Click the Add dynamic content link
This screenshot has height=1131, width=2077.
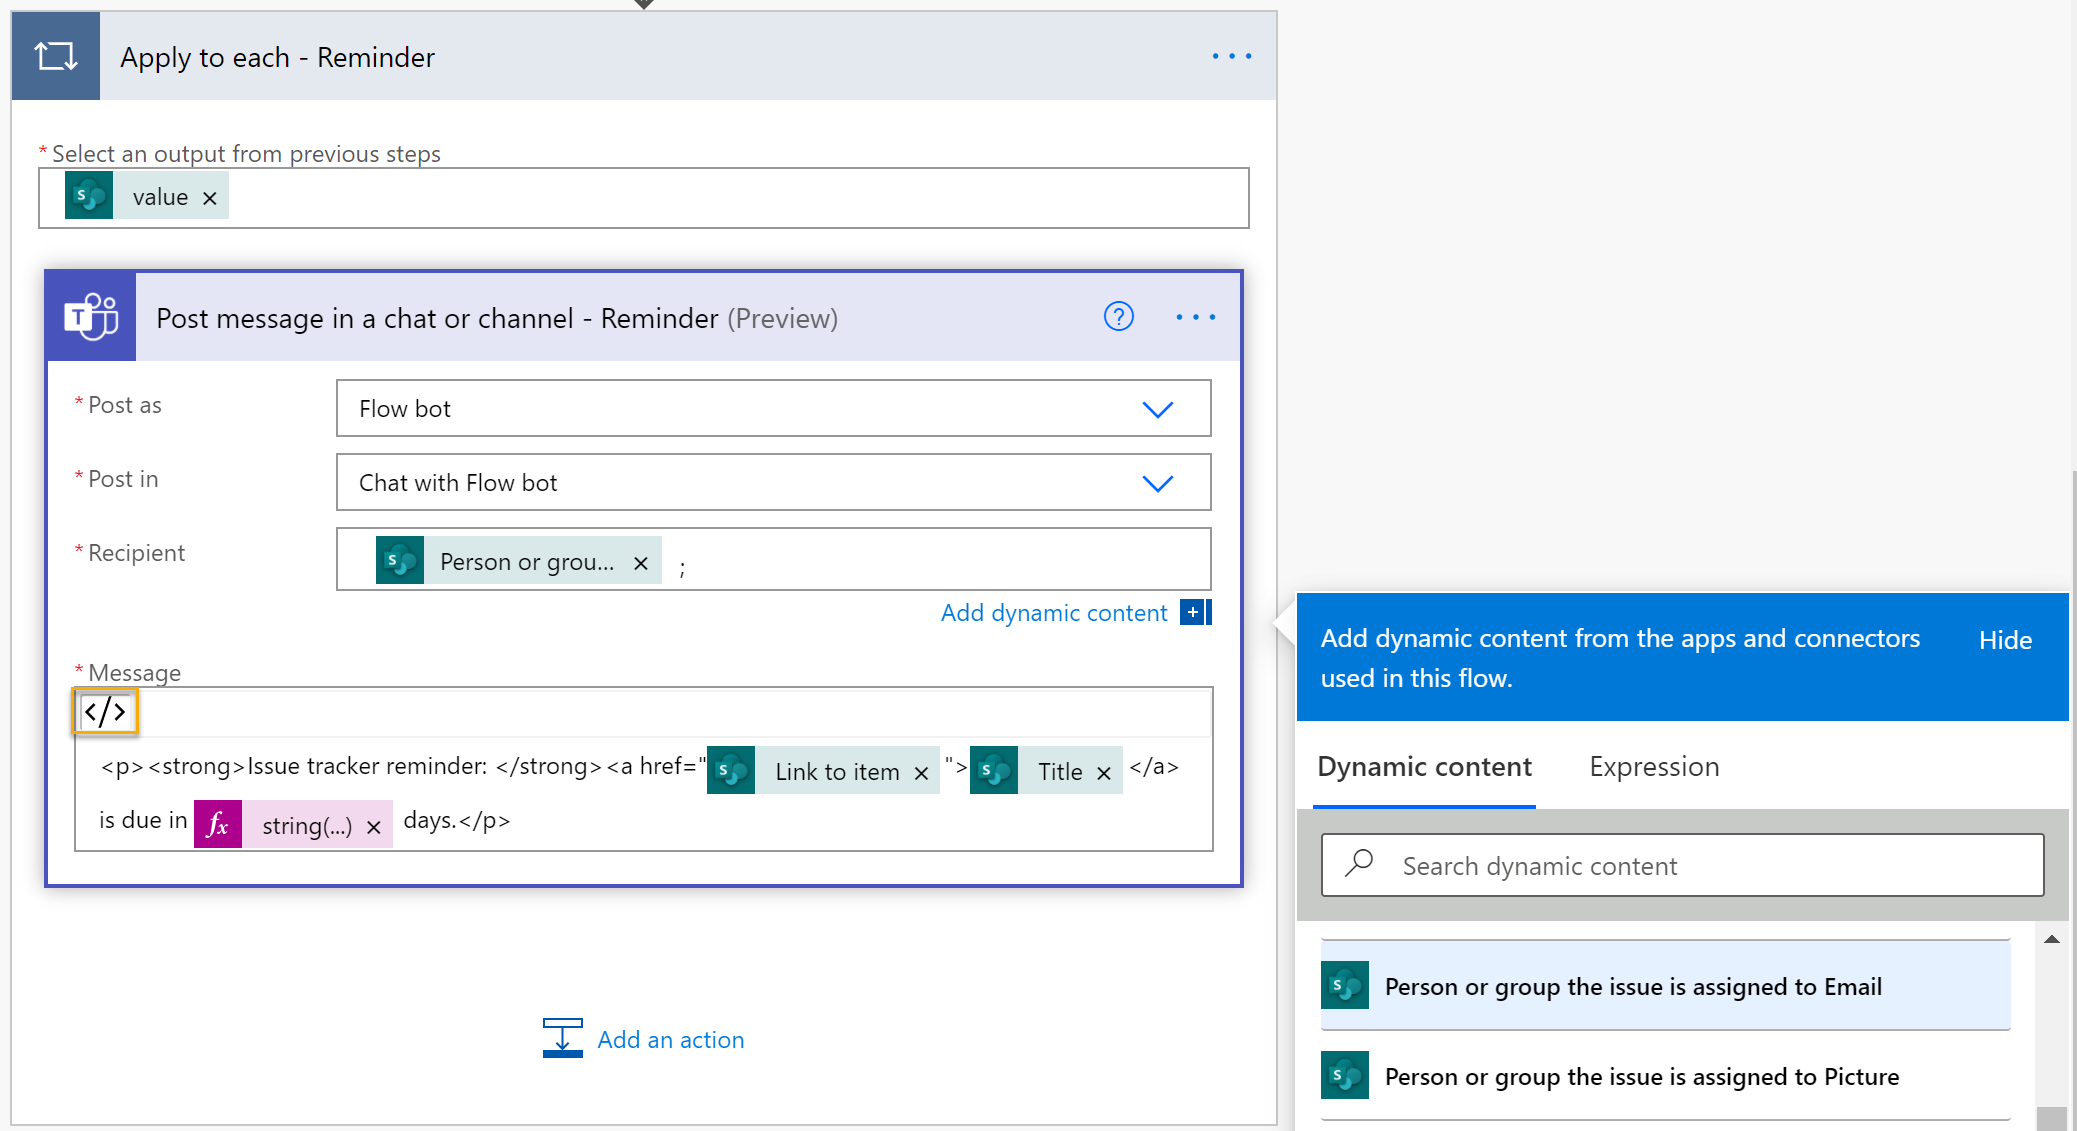point(1053,612)
